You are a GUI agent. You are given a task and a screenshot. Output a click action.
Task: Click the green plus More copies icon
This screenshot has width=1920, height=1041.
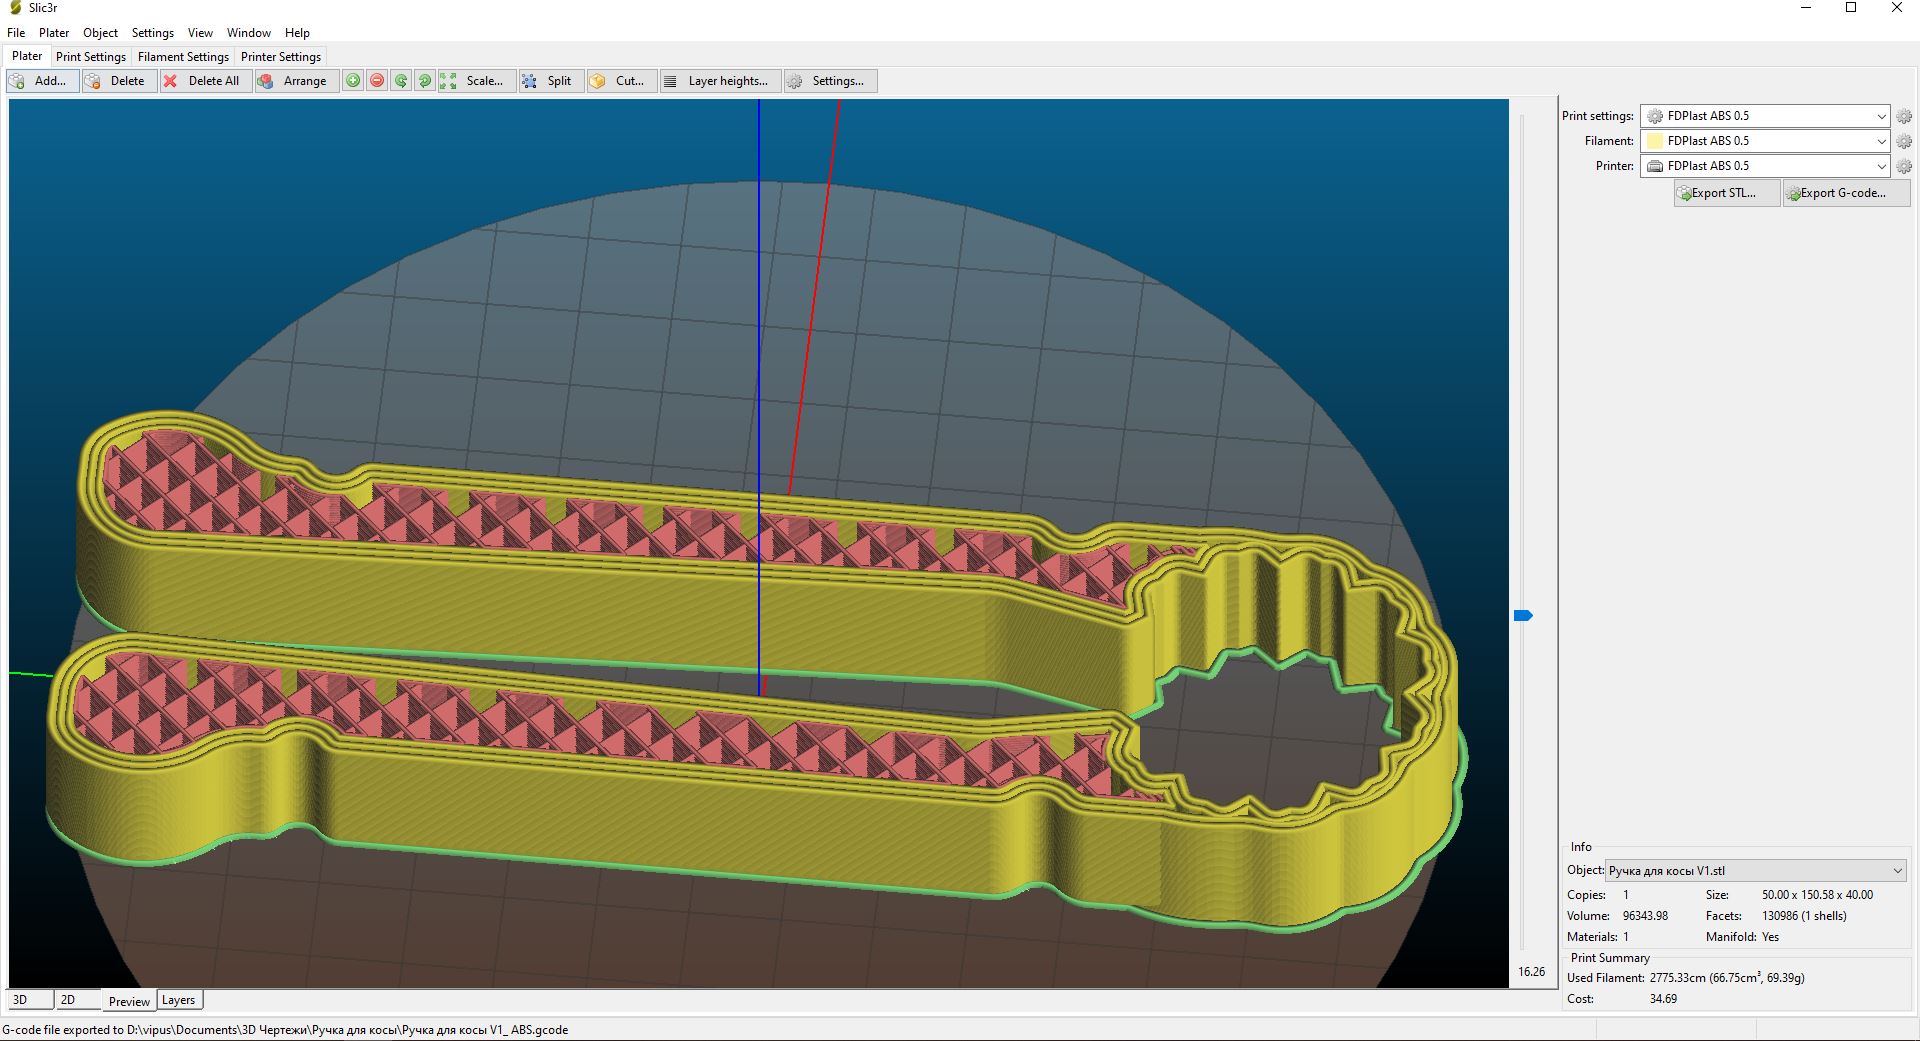[353, 81]
